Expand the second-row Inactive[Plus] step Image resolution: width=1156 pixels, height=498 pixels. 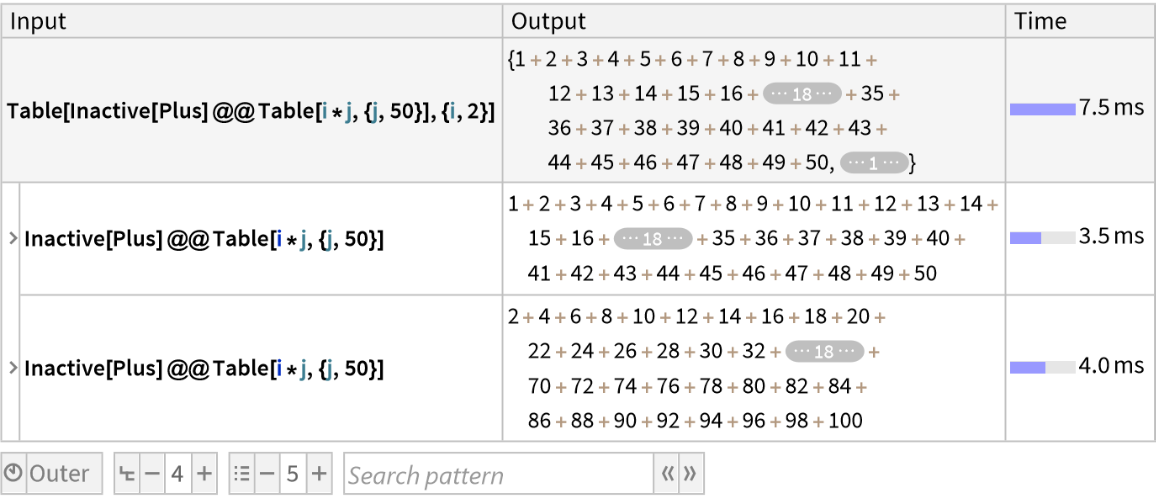click(13, 240)
